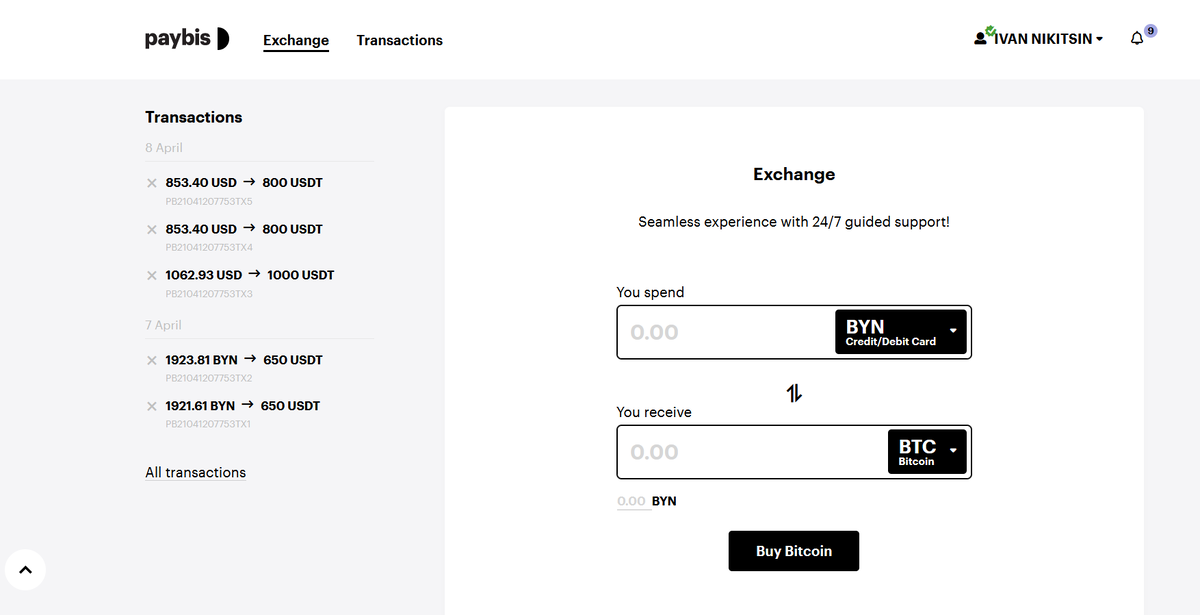
Task: Swap spend and receive currencies
Action: 794,393
